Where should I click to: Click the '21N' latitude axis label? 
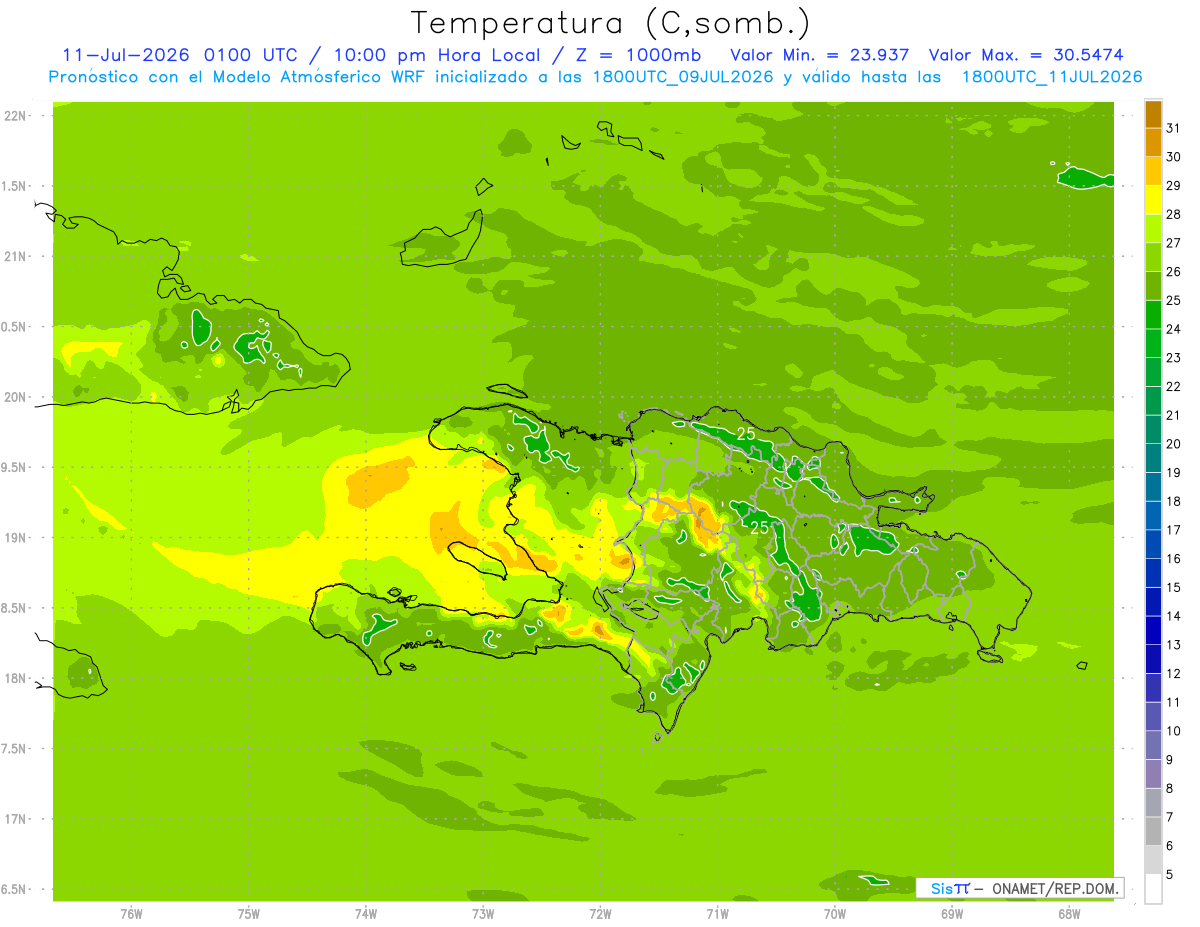(x=15, y=257)
